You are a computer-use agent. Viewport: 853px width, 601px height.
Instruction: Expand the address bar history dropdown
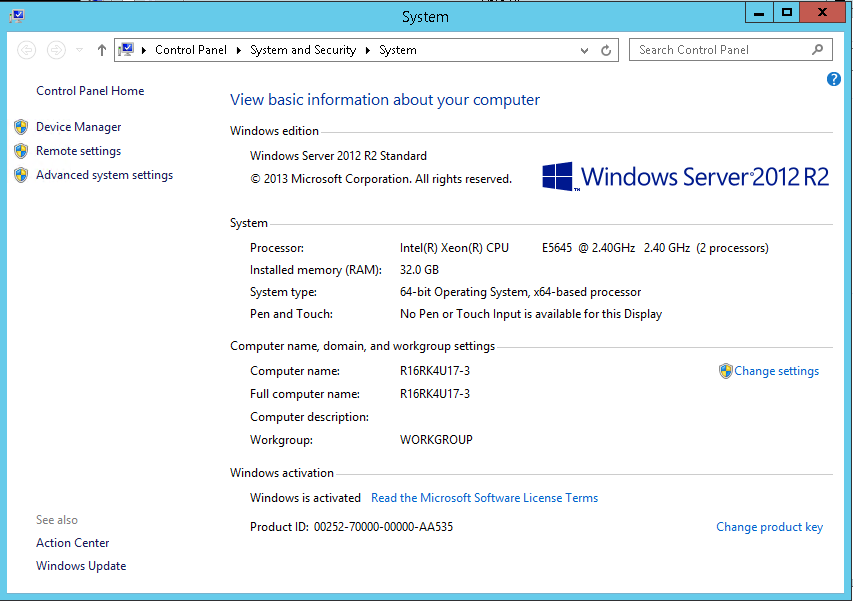[x=585, y=50]
